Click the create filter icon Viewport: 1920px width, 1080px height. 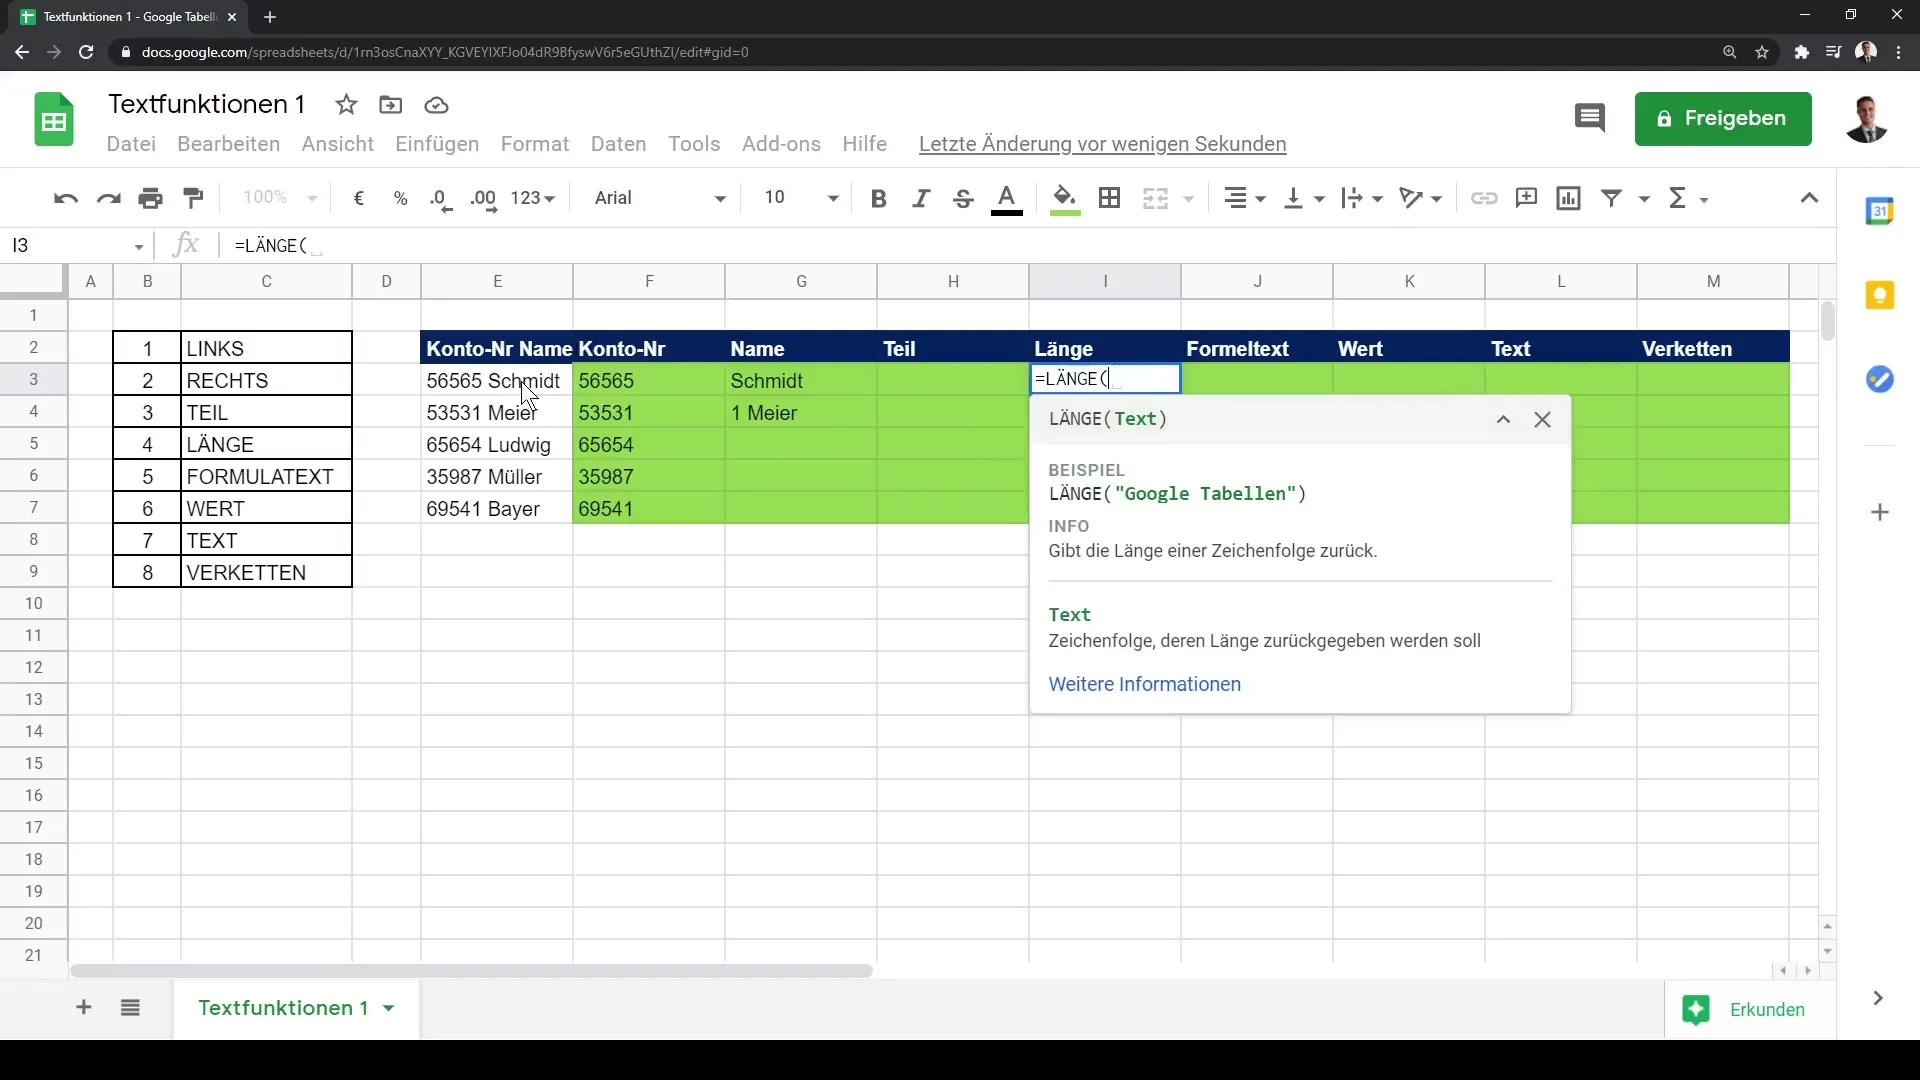pyautogui.click(x=1611, y=198)
